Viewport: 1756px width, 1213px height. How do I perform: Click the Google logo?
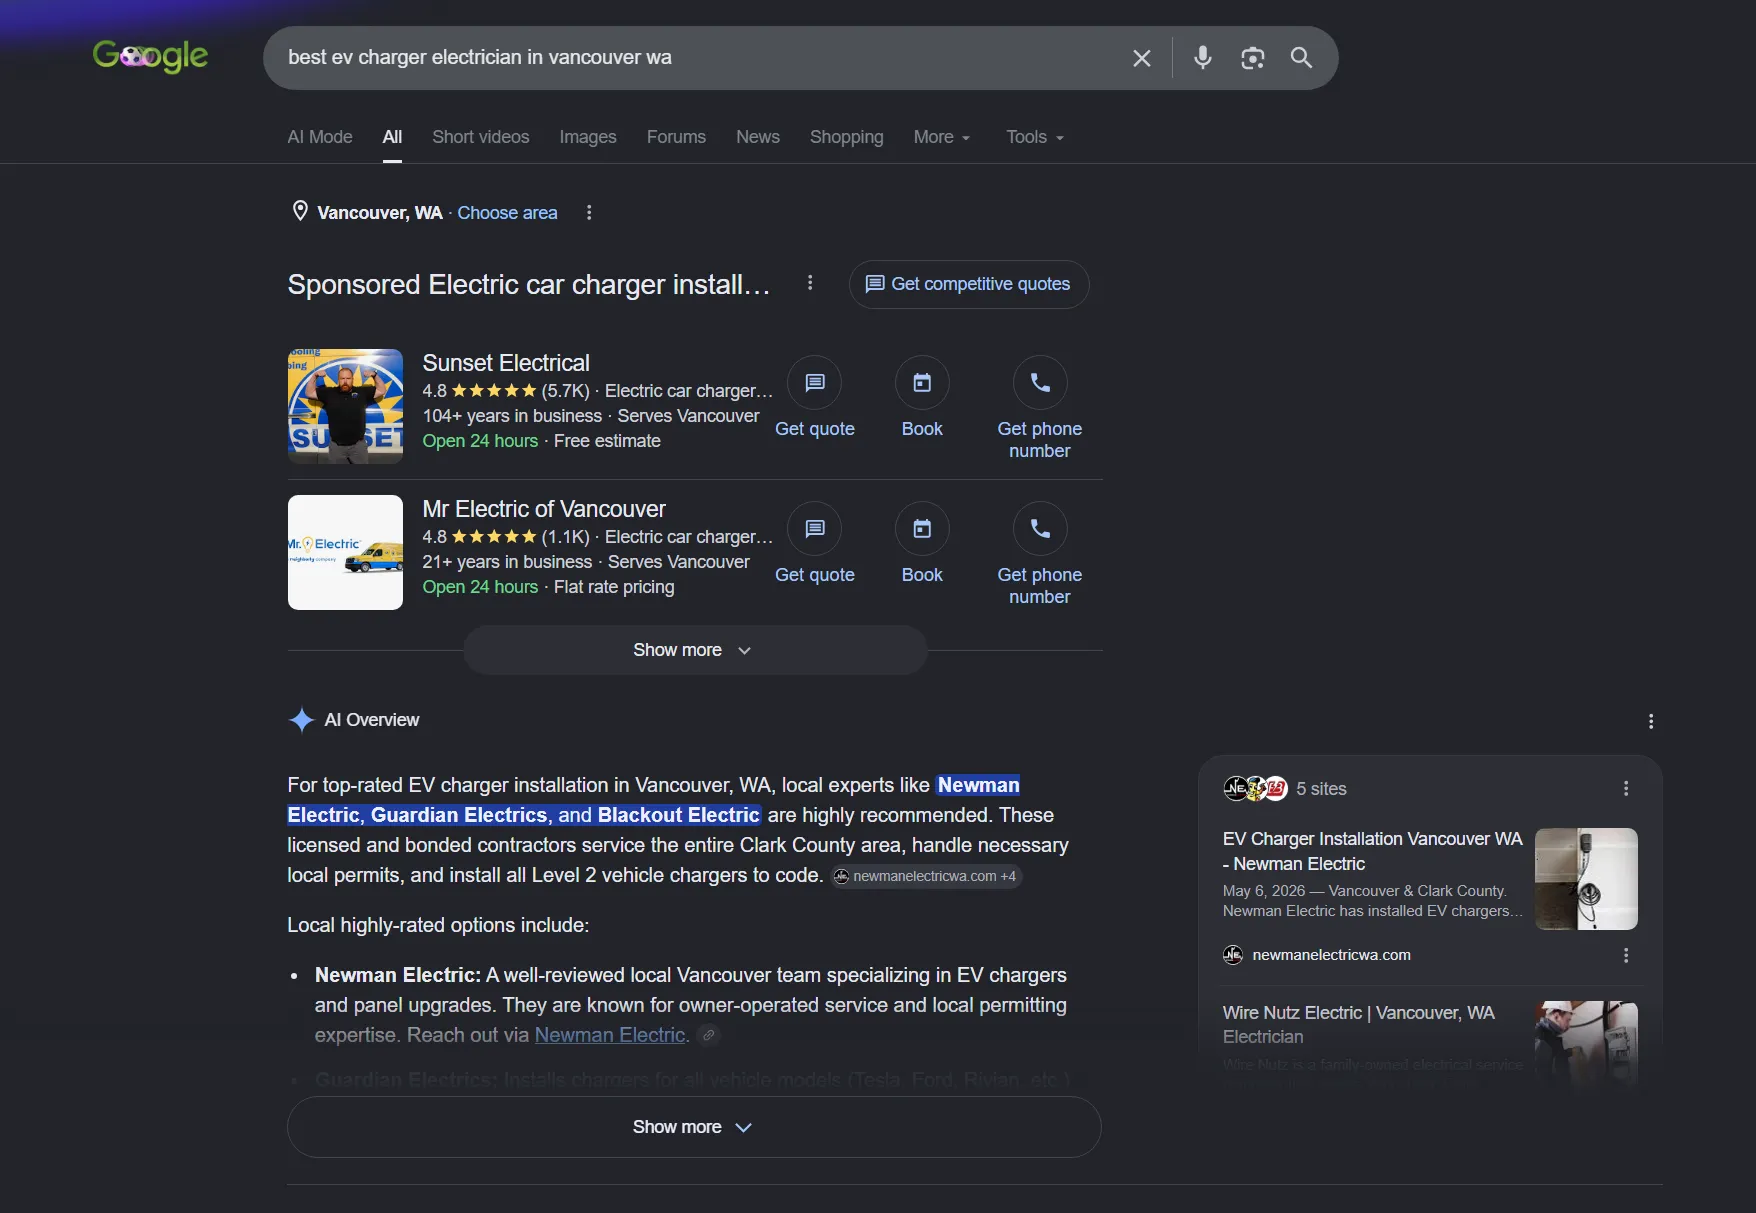click(x=150, y=56)
